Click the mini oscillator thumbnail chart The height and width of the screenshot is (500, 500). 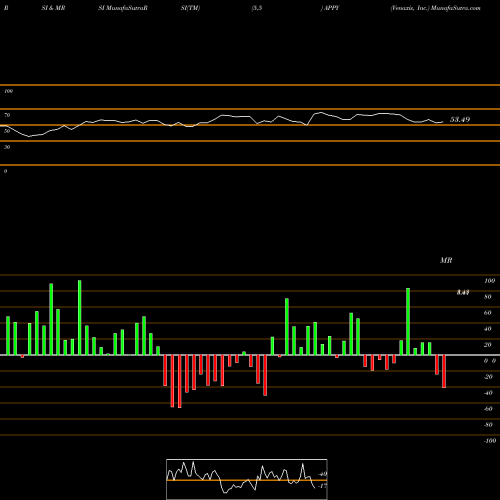click(247, 479)
